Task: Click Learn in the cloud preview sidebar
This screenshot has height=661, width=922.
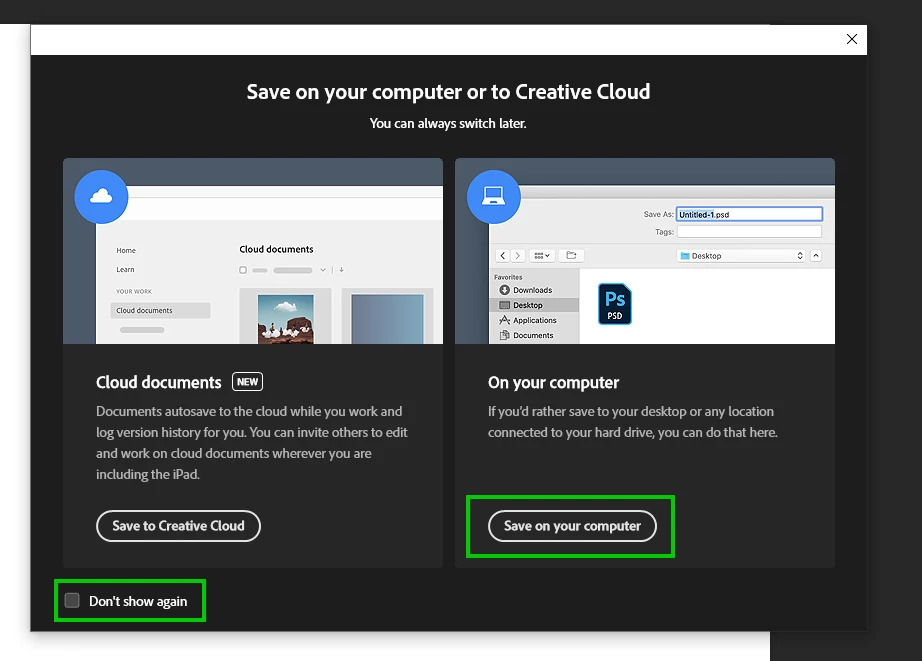Action: (125, 269)
